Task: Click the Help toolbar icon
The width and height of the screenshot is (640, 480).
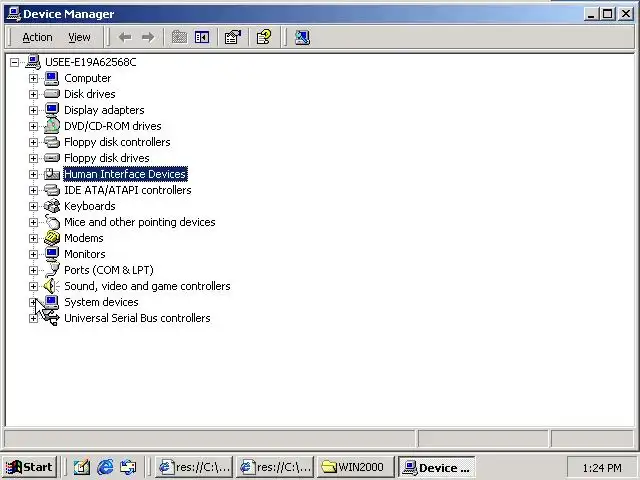Action: (264, 38)
